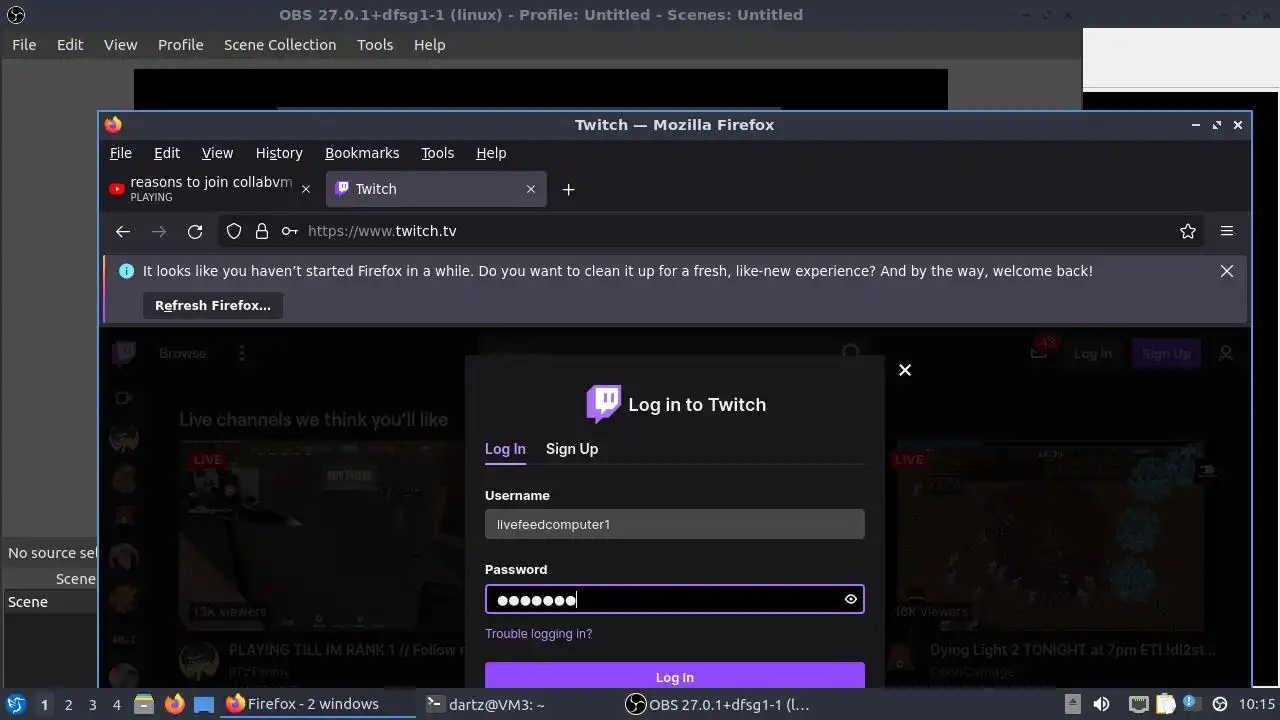Click the blue info icon in notification bar
1280x720 pixels.
click(x=126, y=271)
